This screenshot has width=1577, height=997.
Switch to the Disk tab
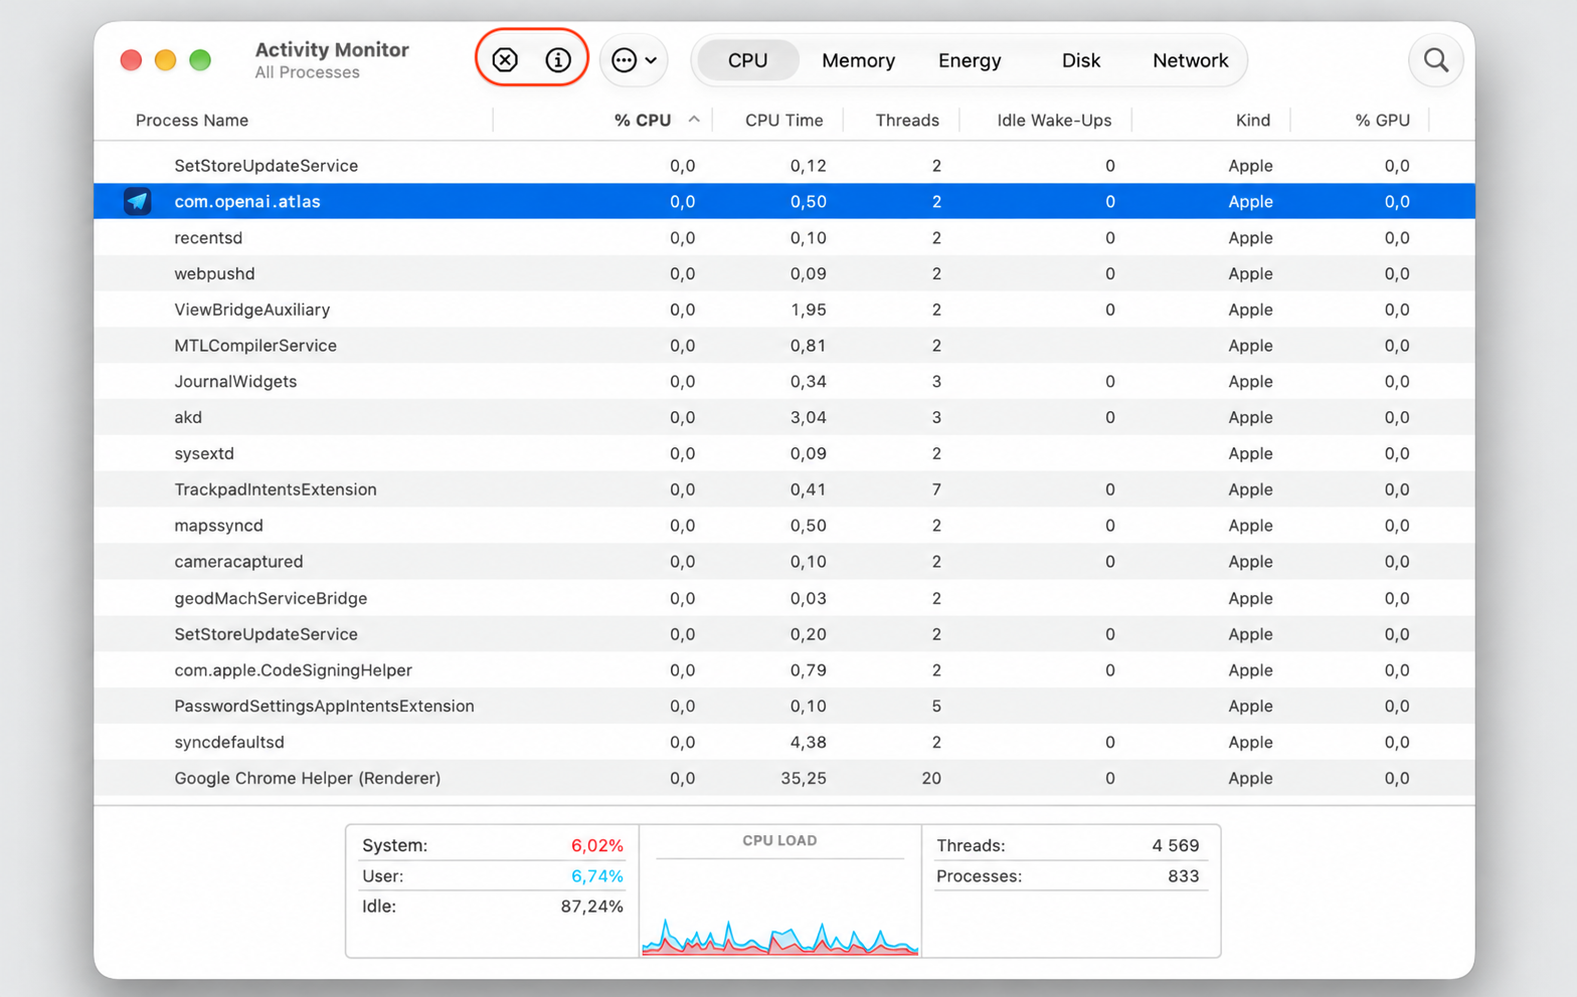pyautogui.click(x=1081, y=60)
